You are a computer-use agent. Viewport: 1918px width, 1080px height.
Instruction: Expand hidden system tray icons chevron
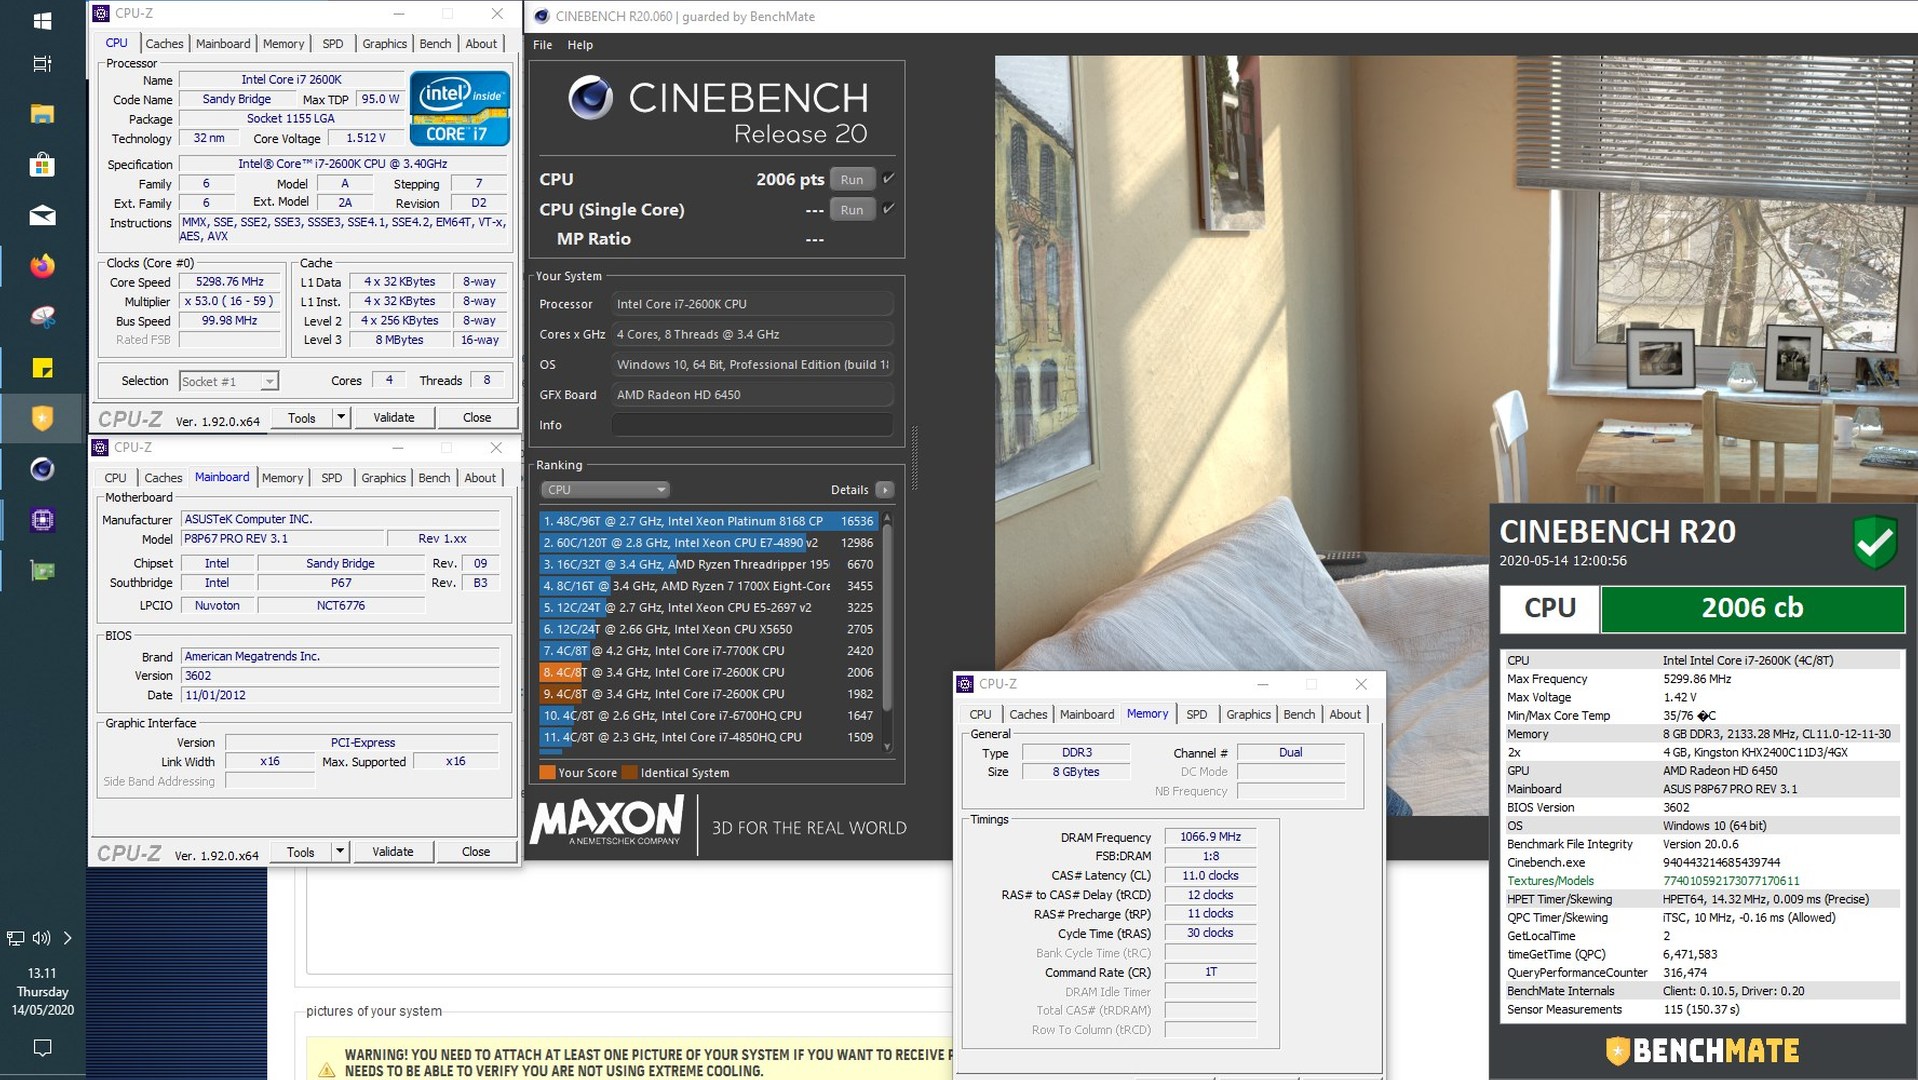coord(67,938)
